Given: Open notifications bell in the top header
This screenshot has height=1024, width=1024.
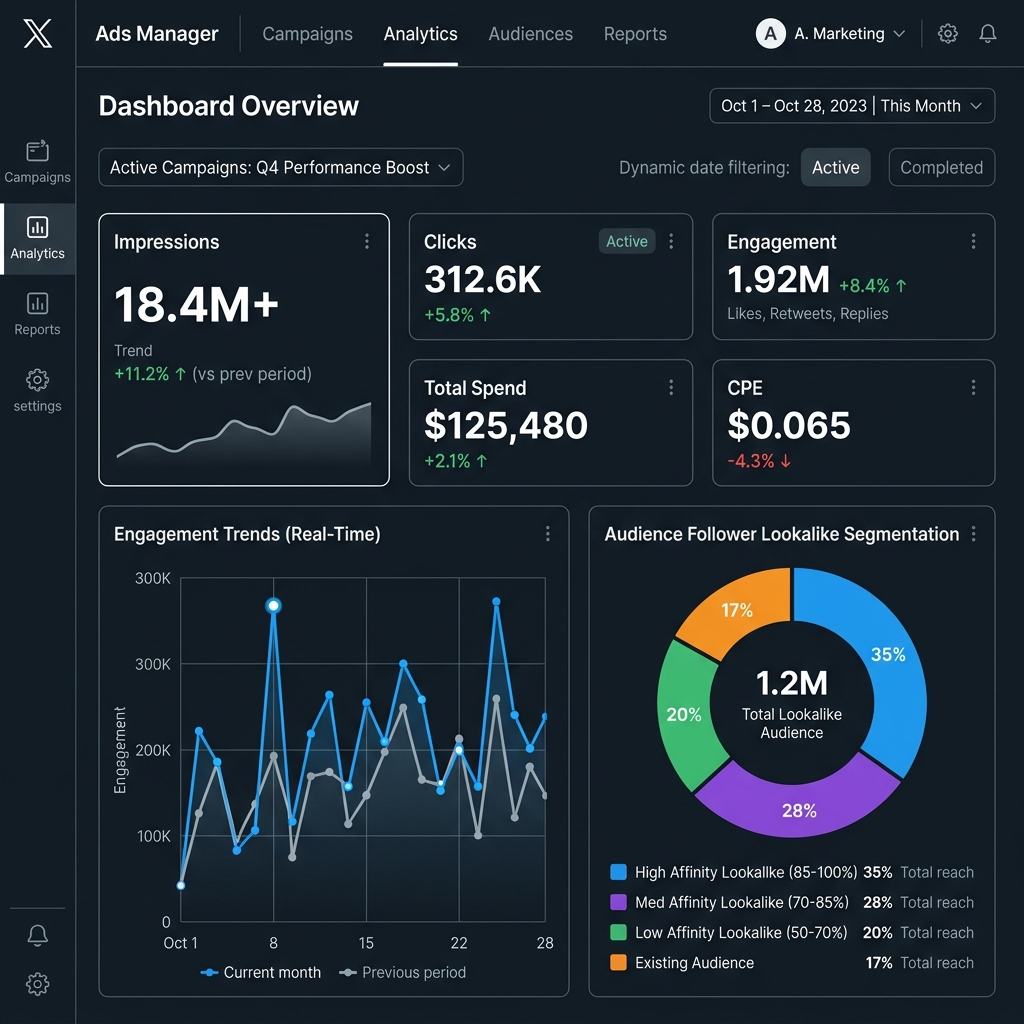Looking at the screenshot, I should point(987,33).
